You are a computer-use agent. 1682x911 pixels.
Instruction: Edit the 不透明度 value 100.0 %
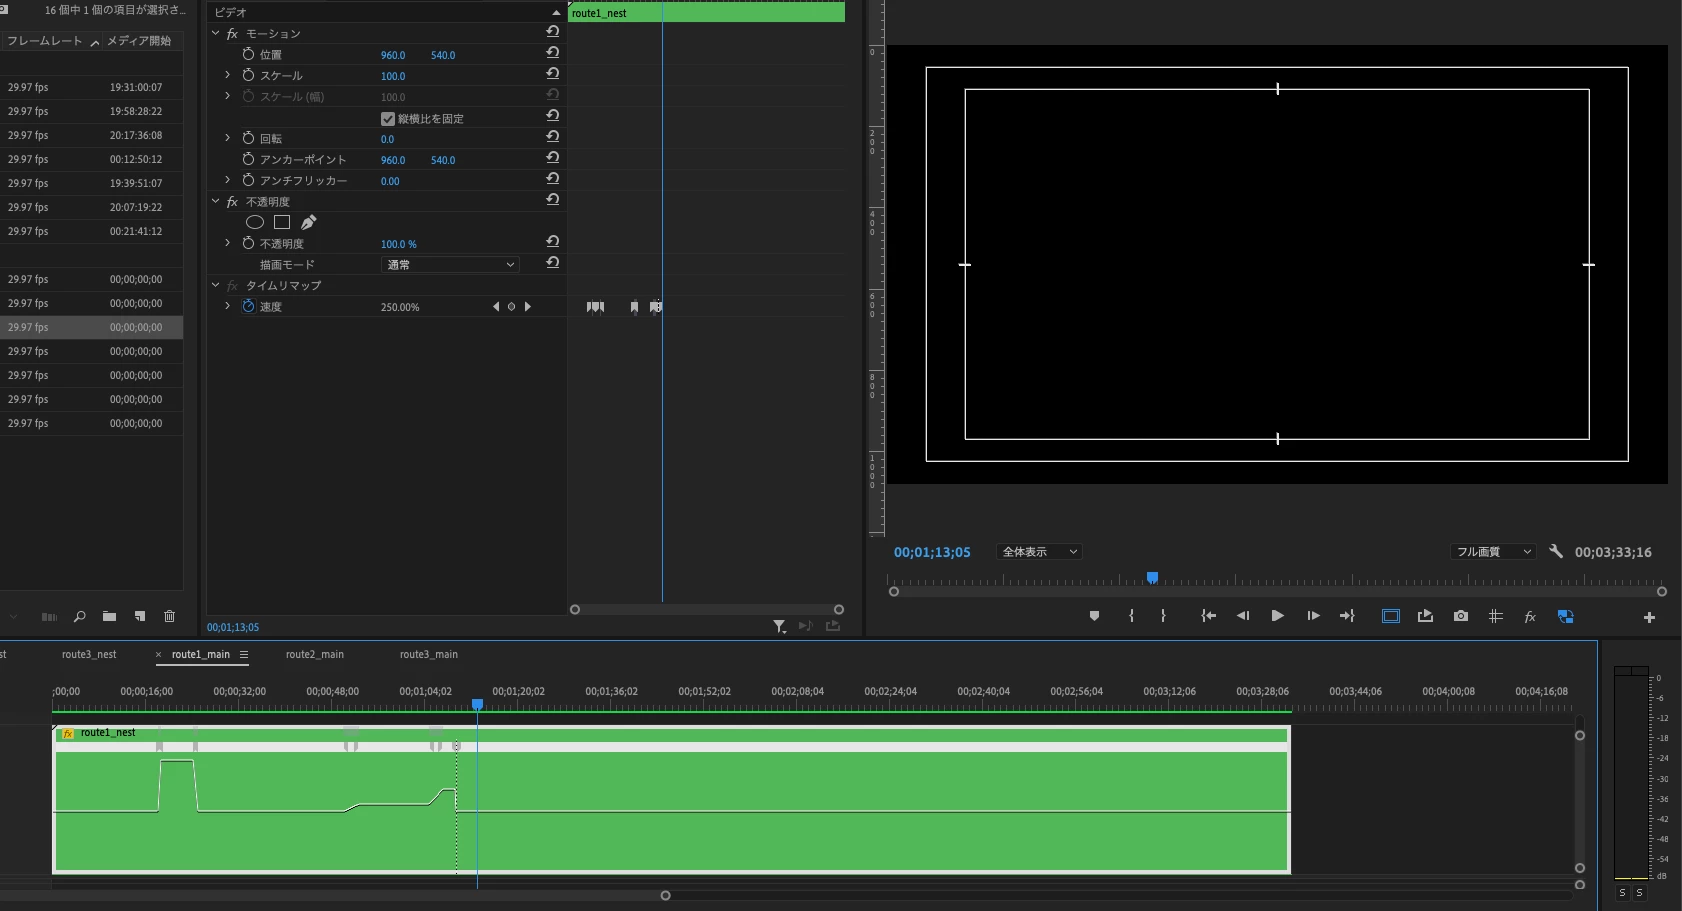pos(399,244)
